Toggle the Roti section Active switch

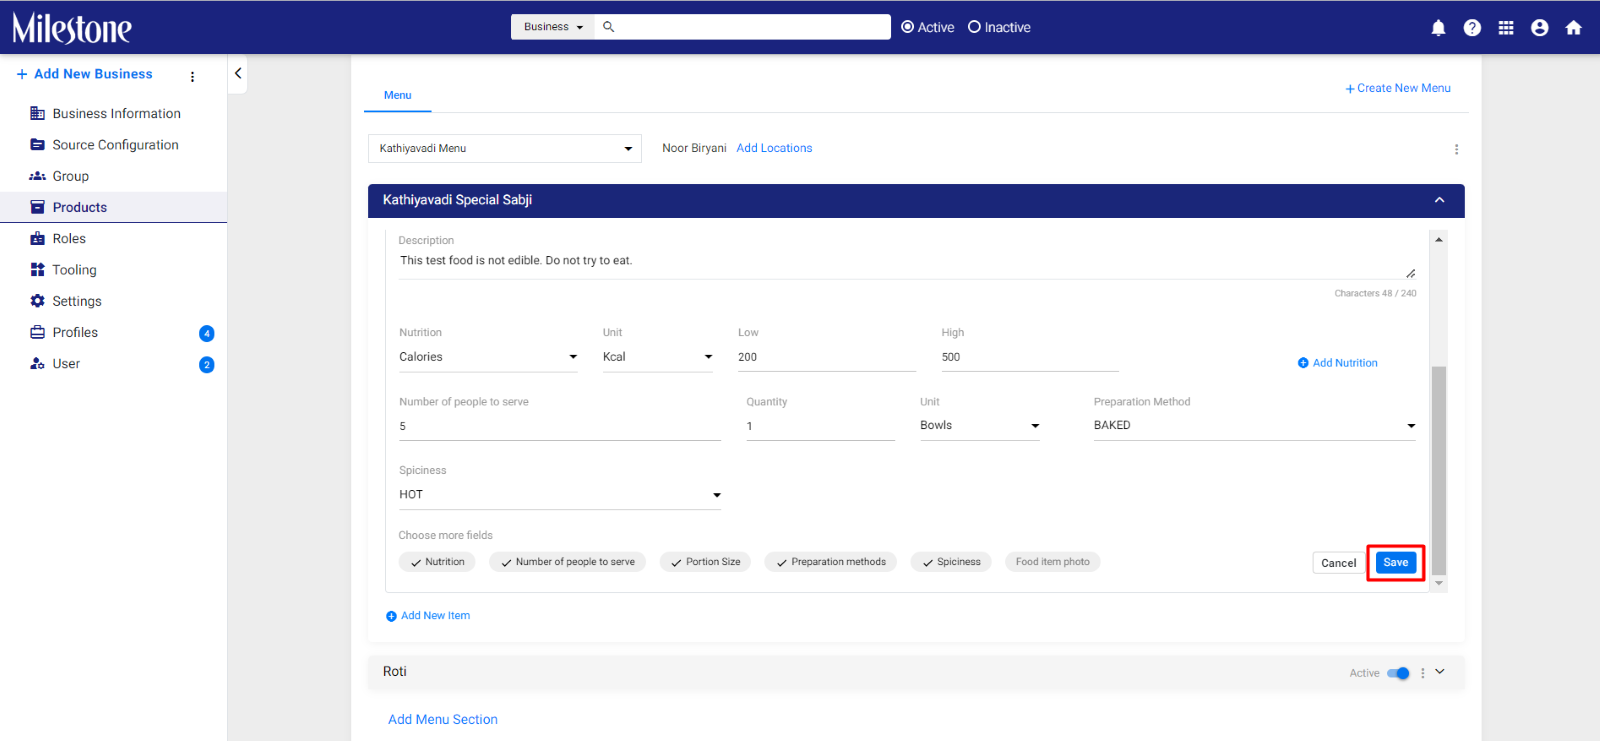[x=1398, y=673]
